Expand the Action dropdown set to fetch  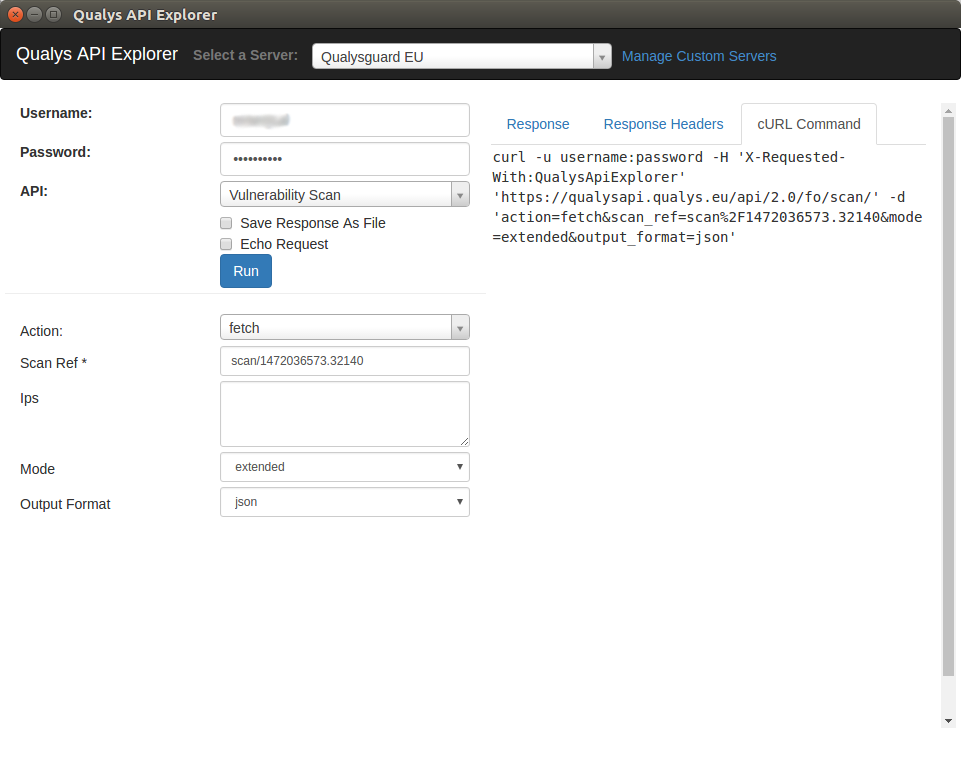point(345,327)
